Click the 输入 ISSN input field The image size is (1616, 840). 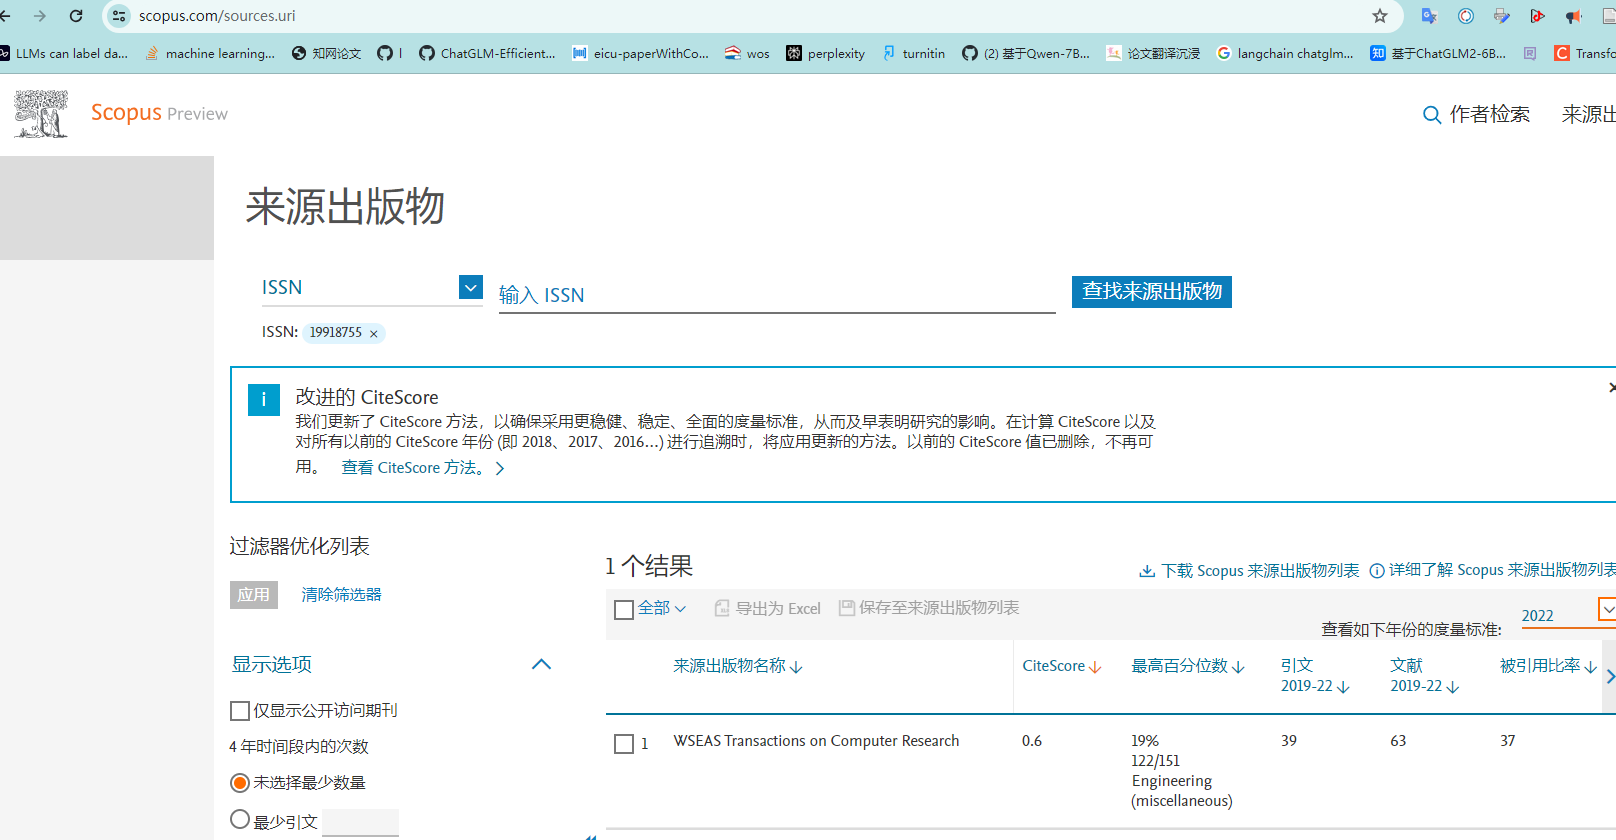pyautogui.click(x=777, y=295)
